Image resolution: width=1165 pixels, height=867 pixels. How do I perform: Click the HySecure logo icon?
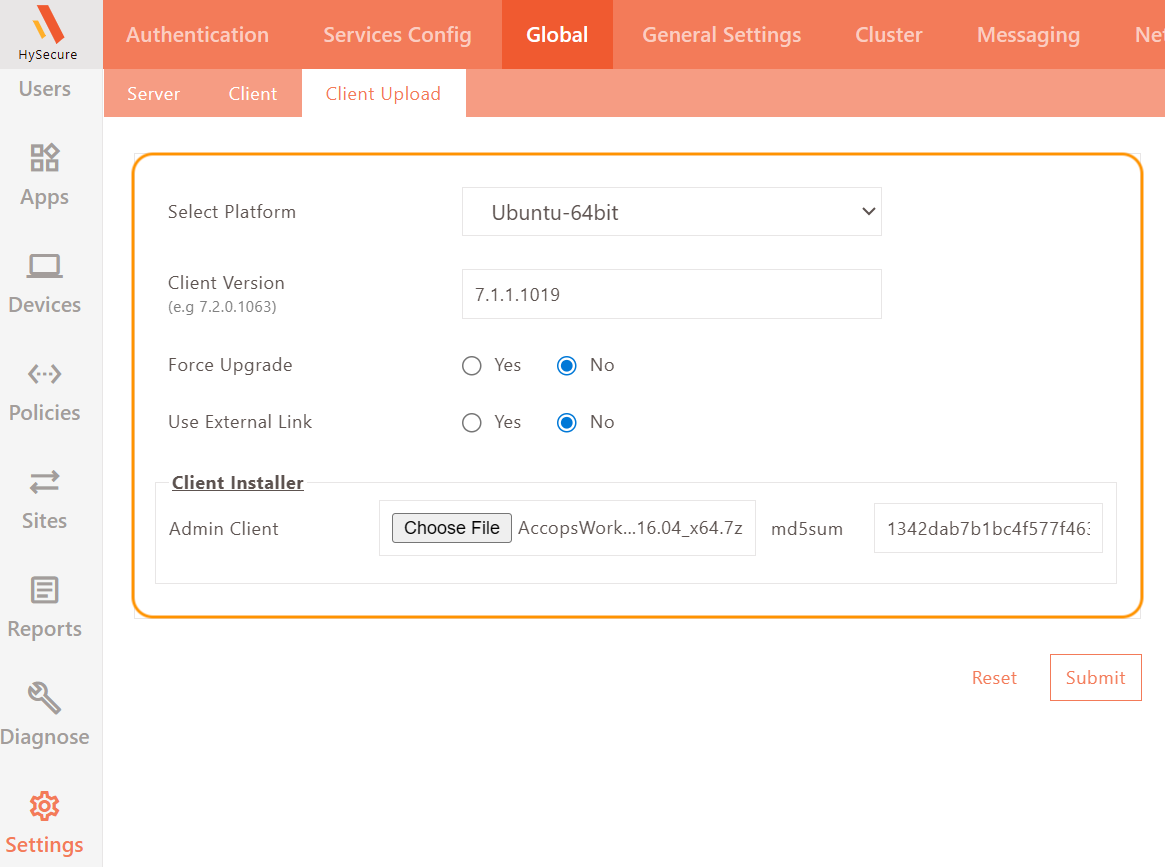point(48,24)
